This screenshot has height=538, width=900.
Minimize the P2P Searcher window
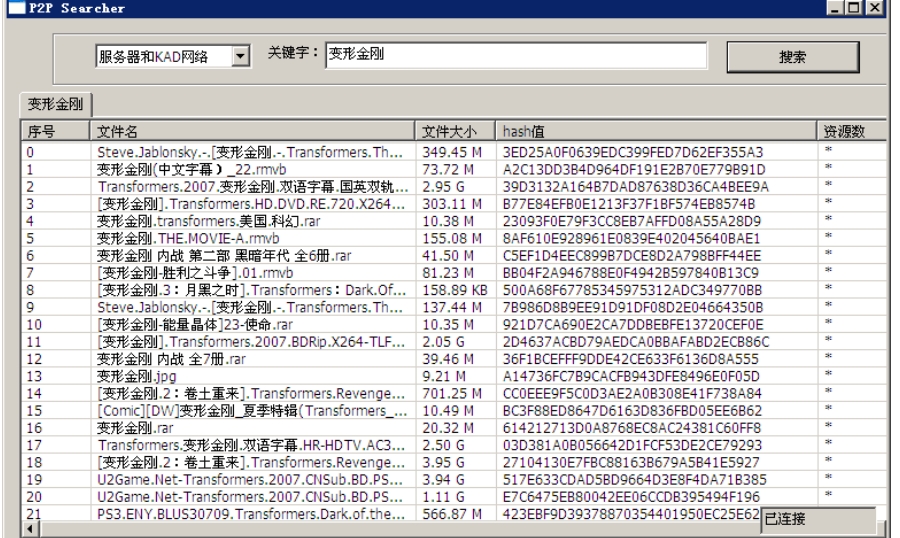pos(835,8)
